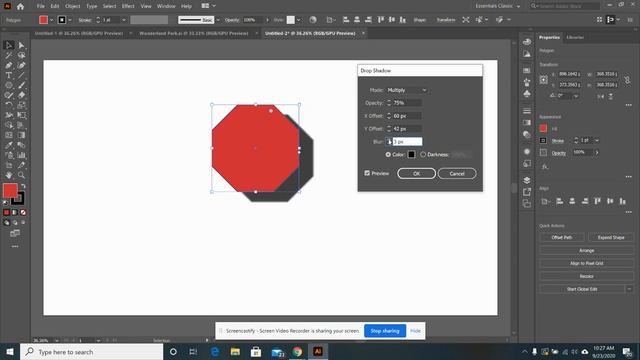
Task: Click the Recolor quick action button
Action: [x=587, y=276]
